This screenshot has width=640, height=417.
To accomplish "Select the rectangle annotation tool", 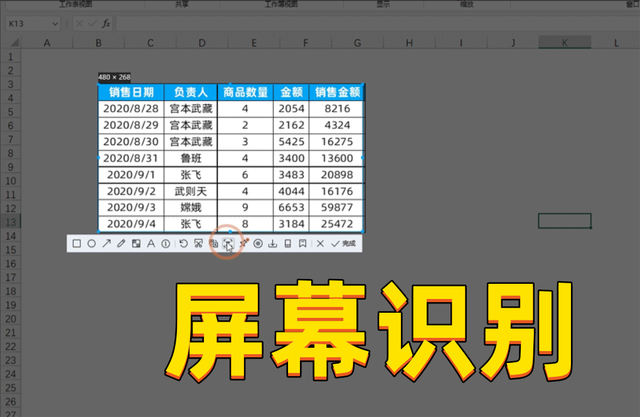I will point(76,244).
